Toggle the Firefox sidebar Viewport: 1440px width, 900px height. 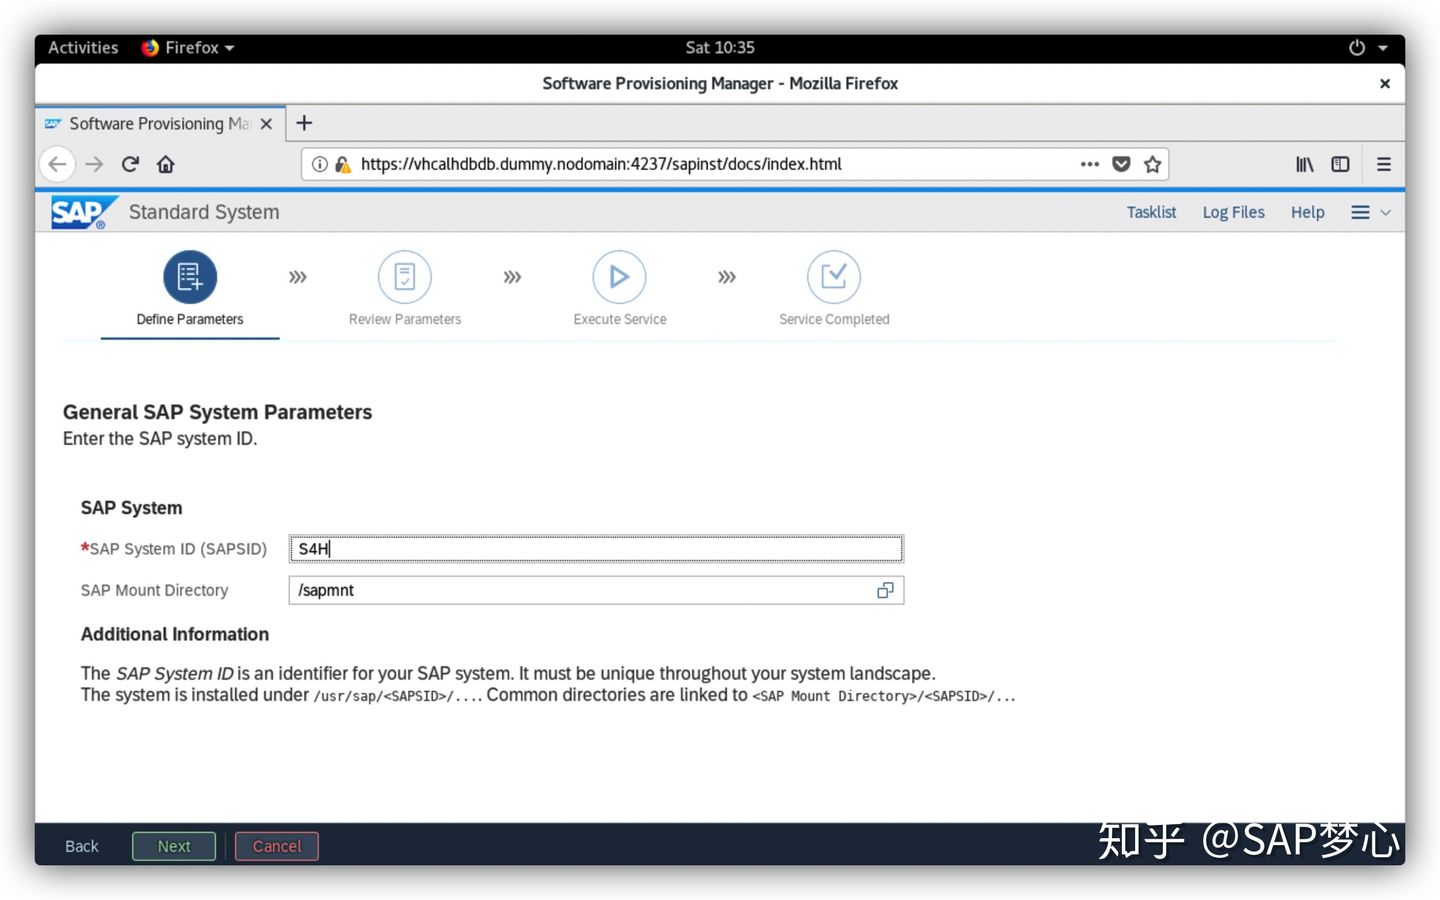pyautogui.click(x=1340, y=164)
